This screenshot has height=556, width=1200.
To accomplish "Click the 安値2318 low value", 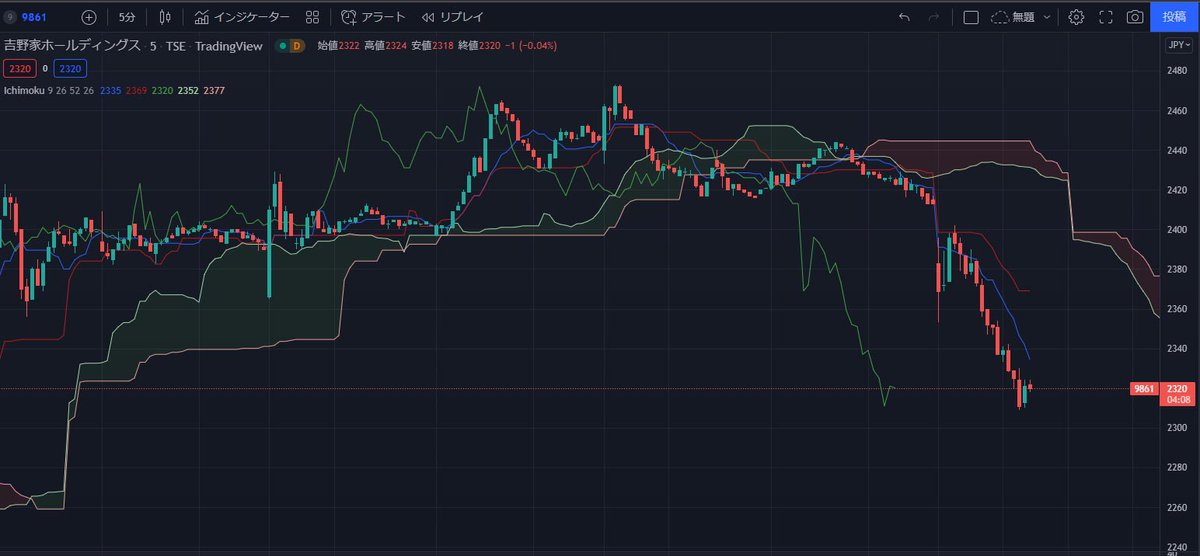I will click(x=431, y=46).
